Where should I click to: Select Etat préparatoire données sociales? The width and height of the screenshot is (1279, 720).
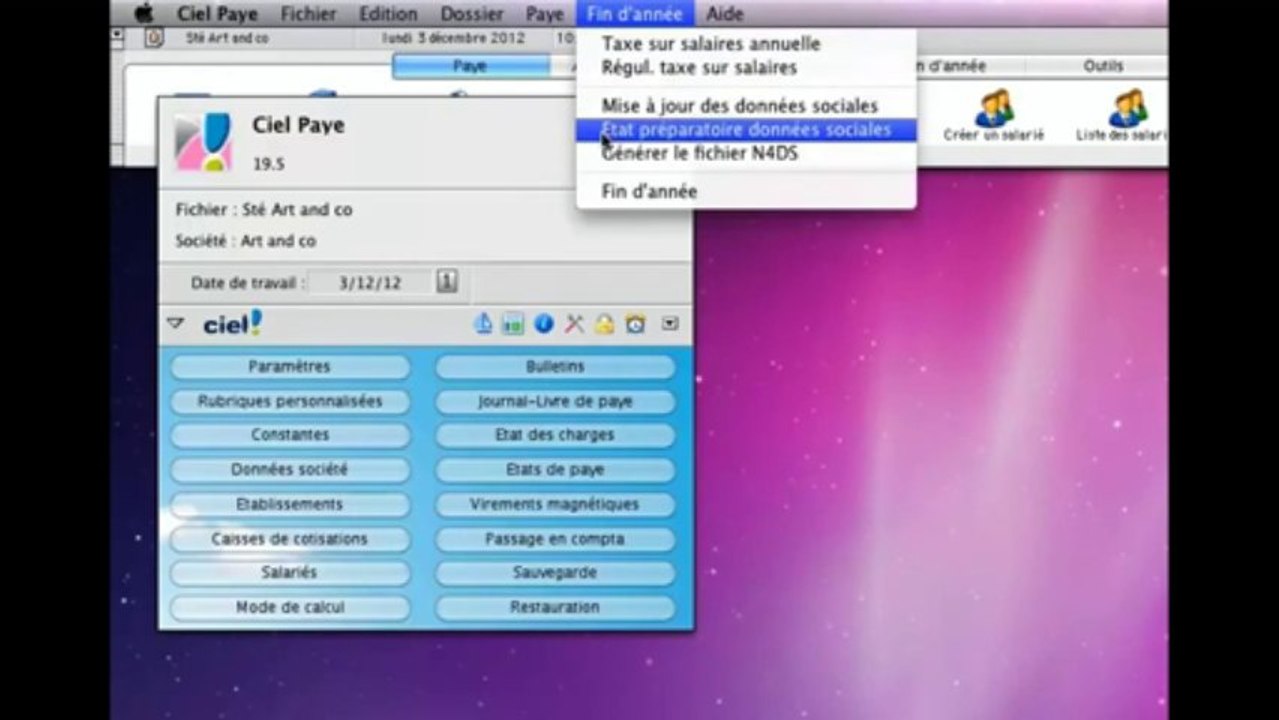point(746,130)
